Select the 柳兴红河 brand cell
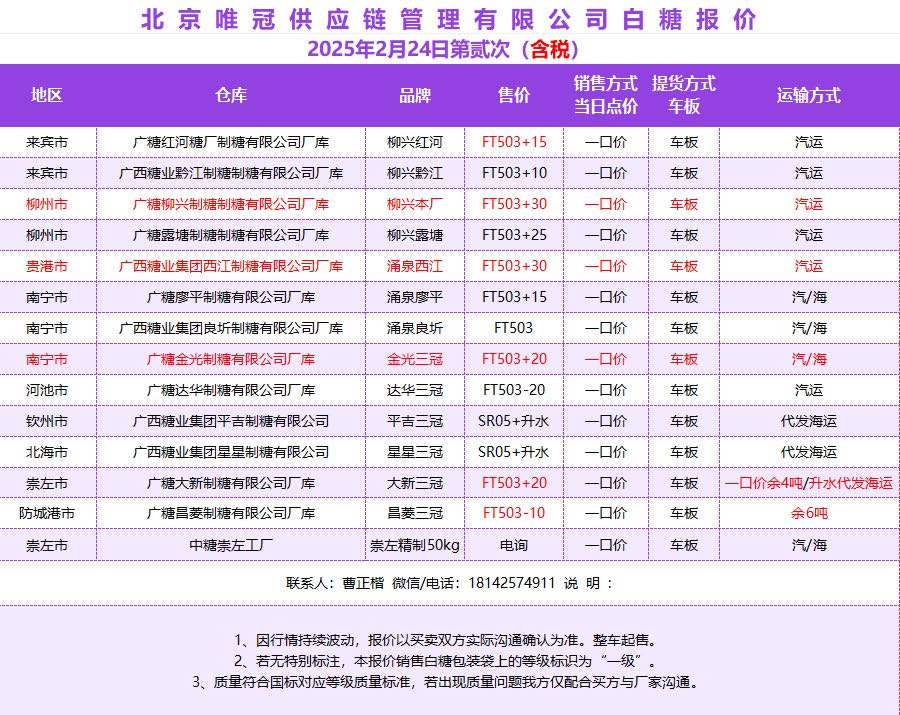Screen dimensions: 900x715 click(x=415, y=142)
